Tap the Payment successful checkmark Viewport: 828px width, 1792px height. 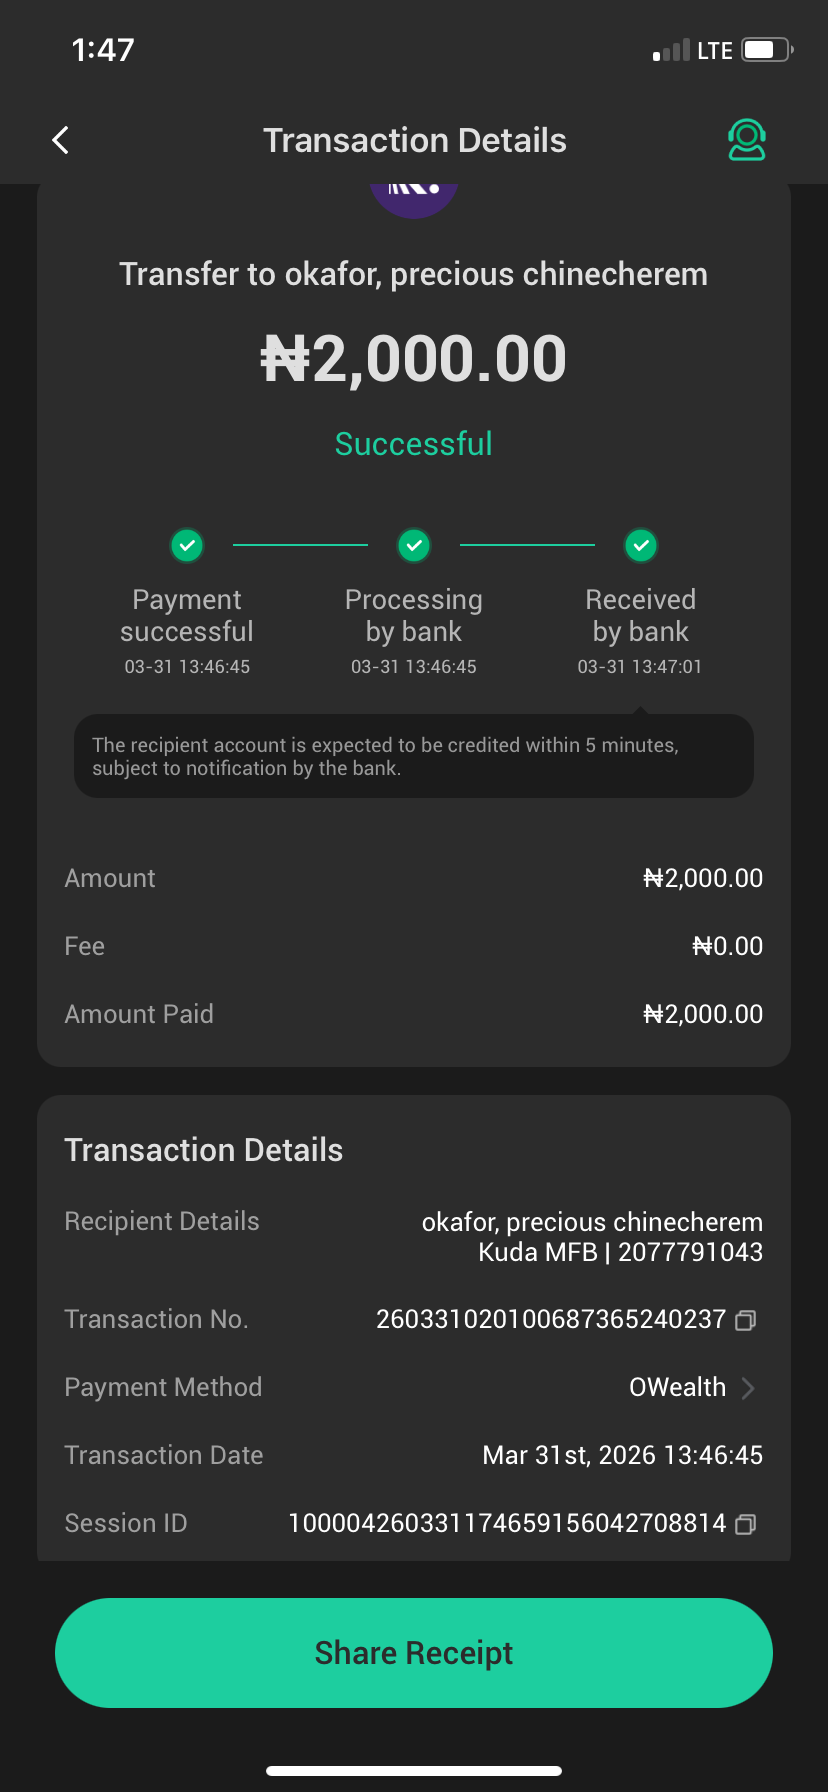(x=187, y=545)
